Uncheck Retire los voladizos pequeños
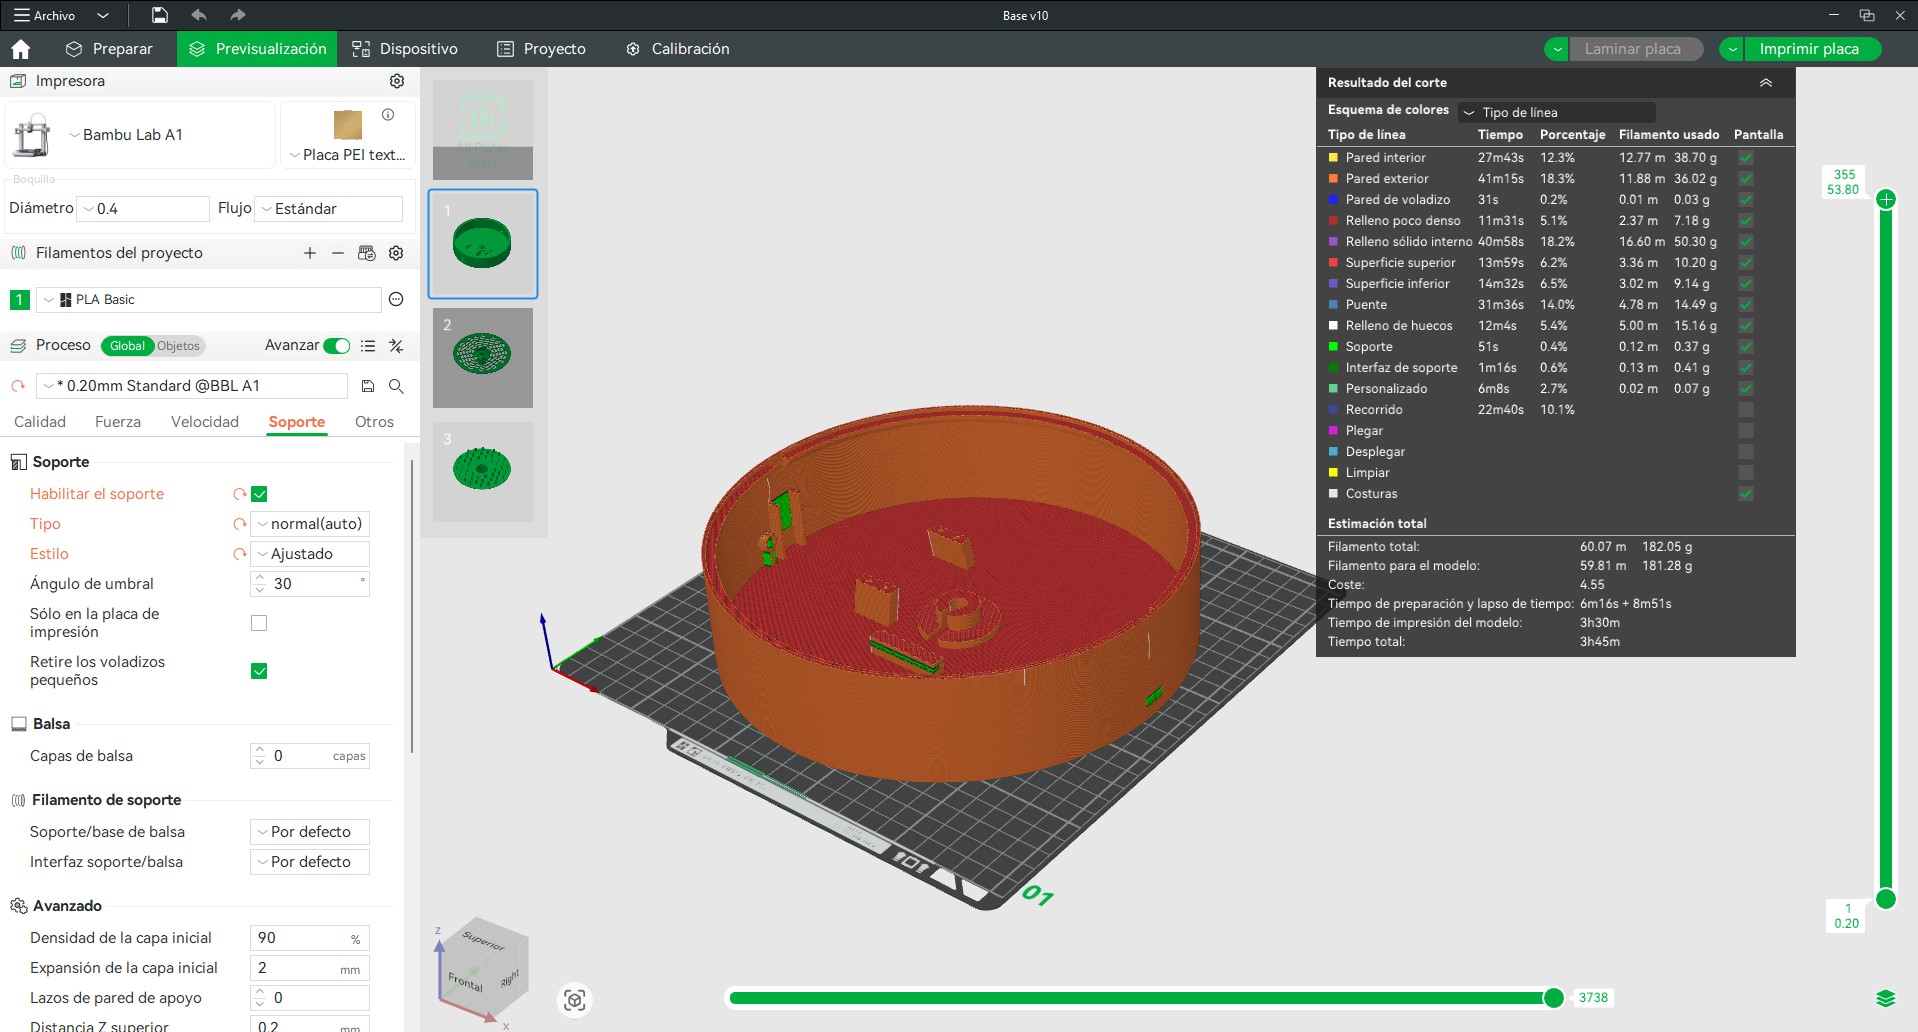Image resolution: width=1918 pixels, height=1032 pixels. [x=259, y=671]
